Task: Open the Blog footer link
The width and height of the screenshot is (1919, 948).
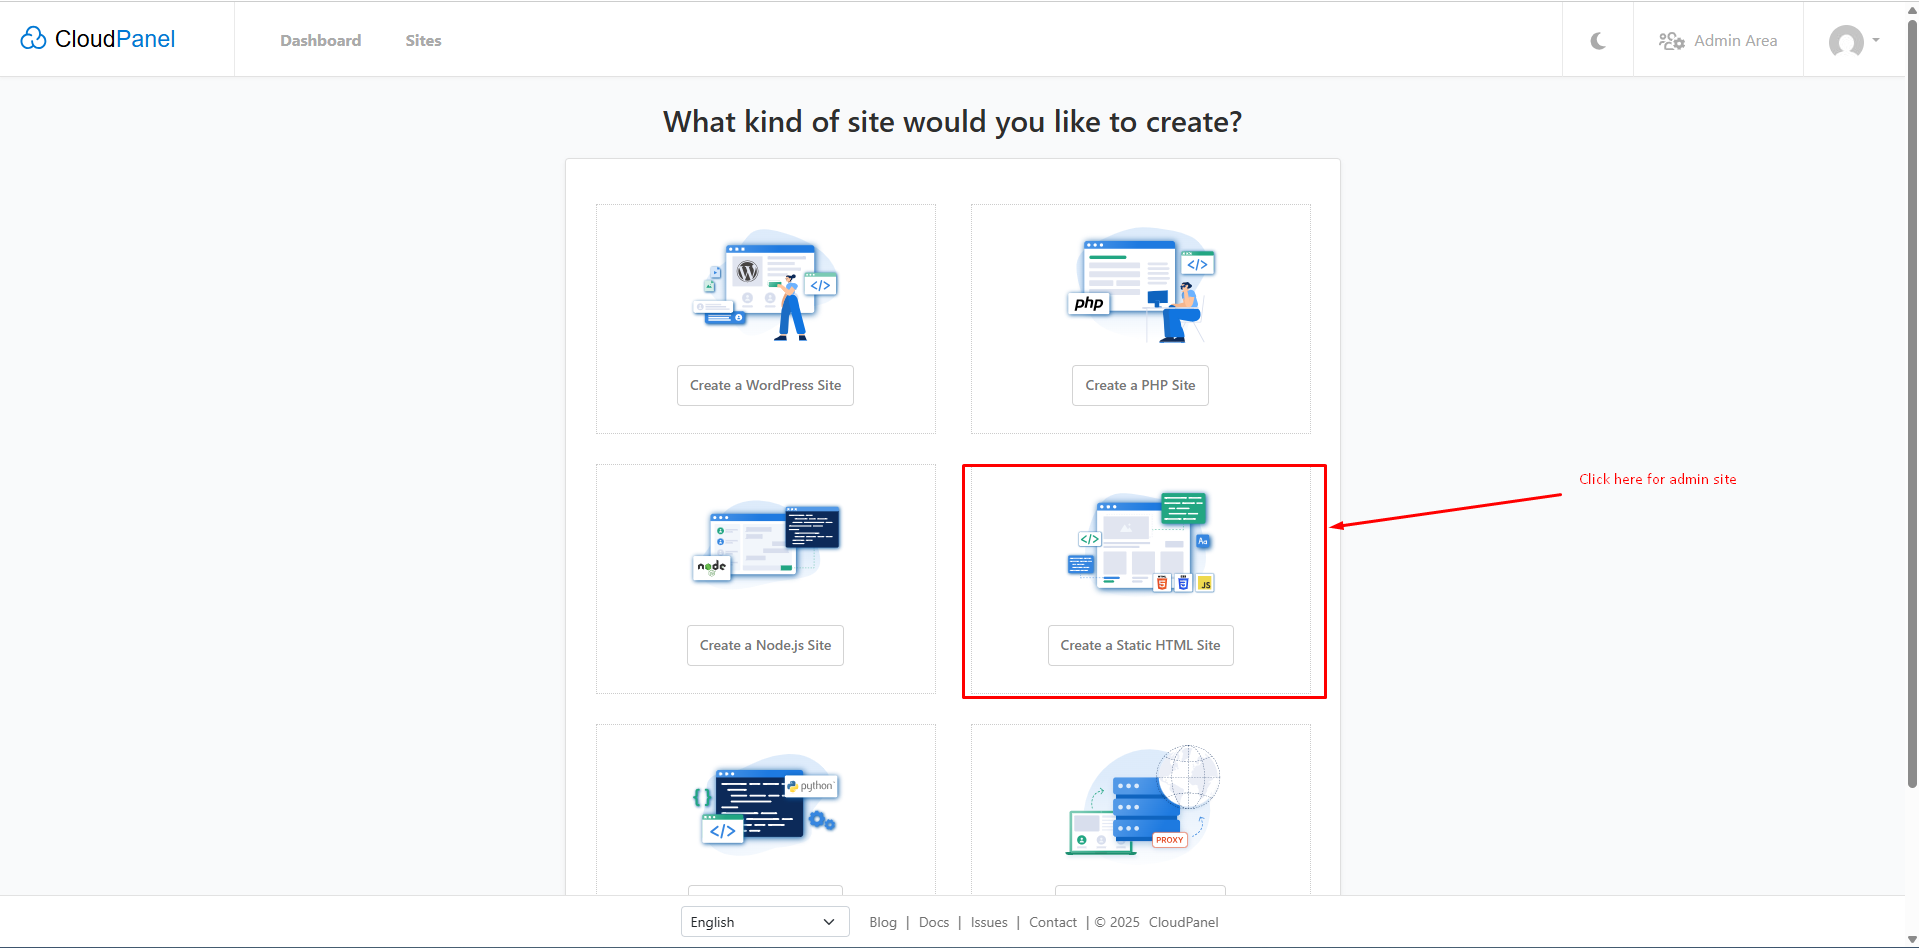Action: (883, 922)
